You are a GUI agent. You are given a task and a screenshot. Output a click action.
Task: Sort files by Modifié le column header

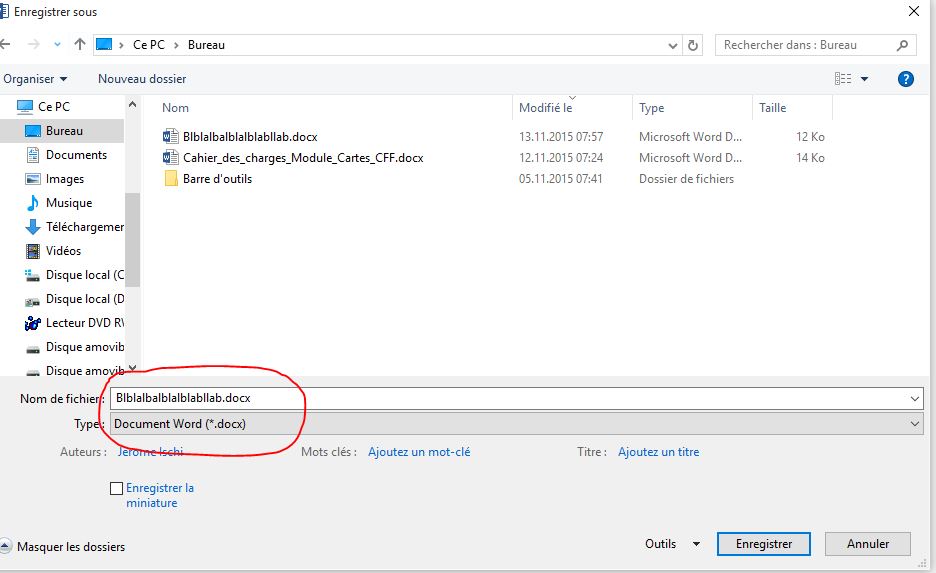tap(546, 108)
